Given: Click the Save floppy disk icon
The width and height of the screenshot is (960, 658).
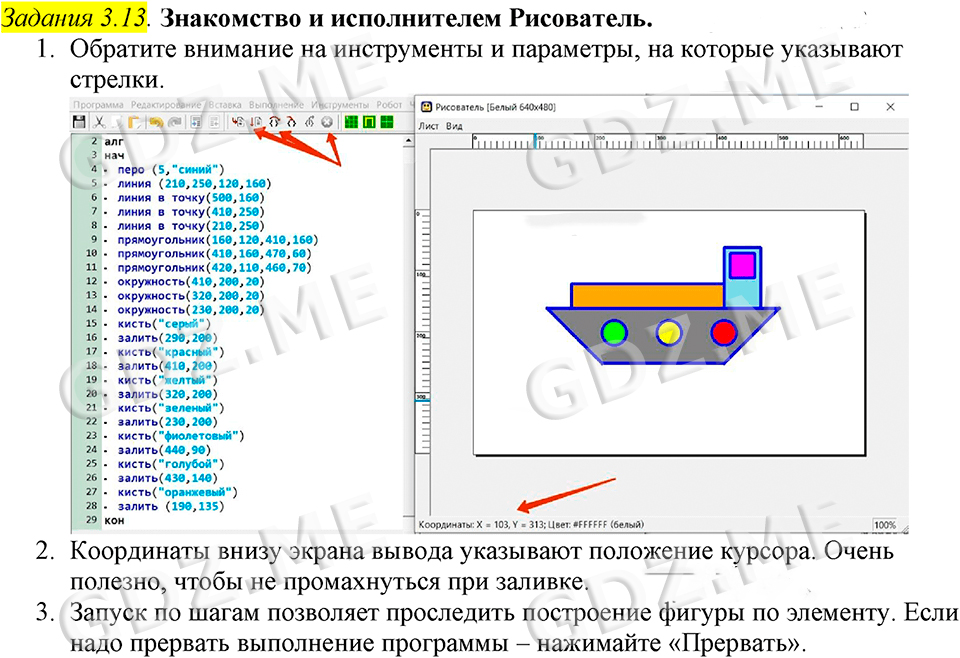Looking at the screenshot, I should click(79, 121).
